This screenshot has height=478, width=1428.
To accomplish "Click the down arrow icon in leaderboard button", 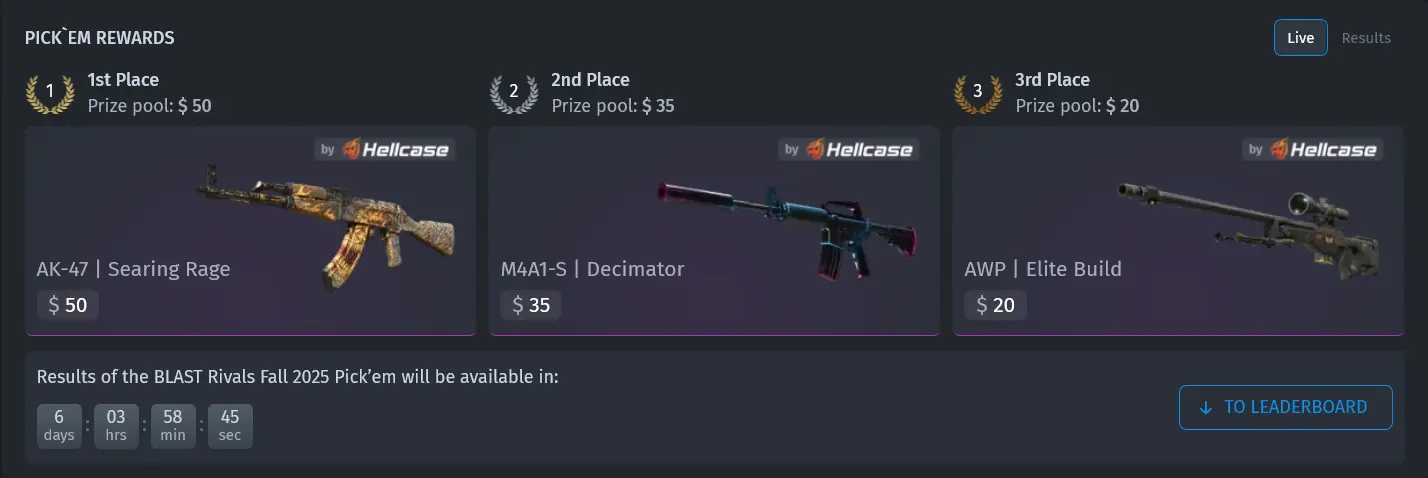I will (1205, 408).
